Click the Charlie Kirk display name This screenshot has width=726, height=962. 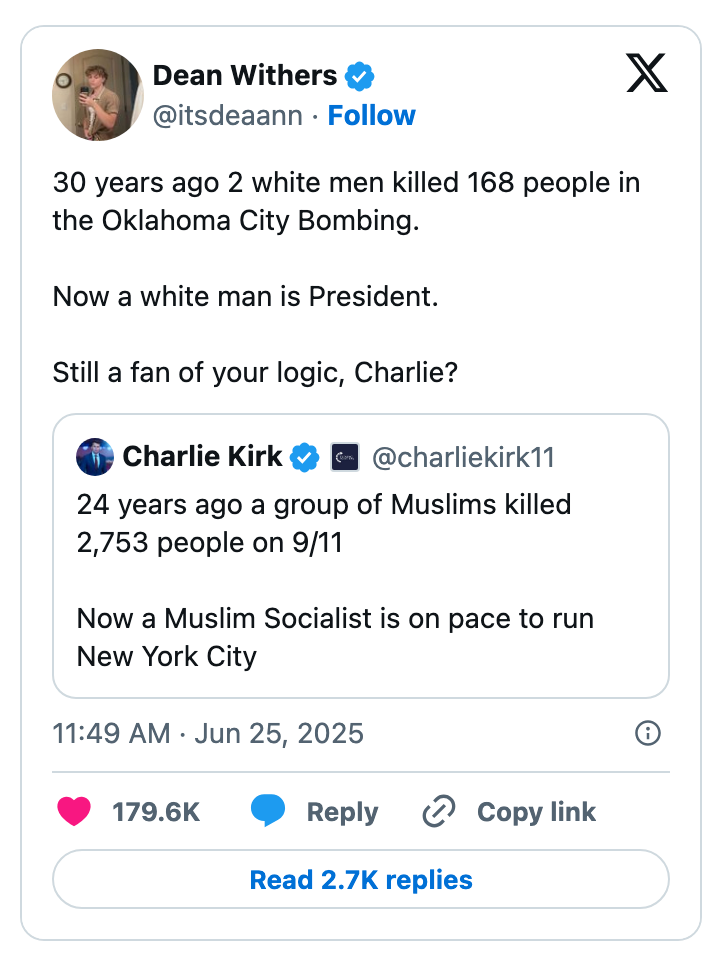(203, 457)
